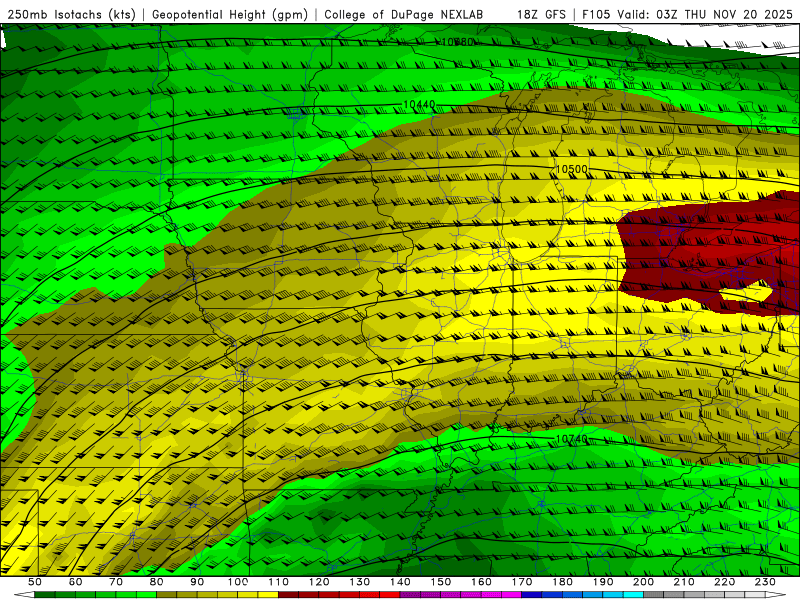Click the yellow pocket inside the dark red jet core
This screenshot has height=600, width=800.
tap(746, 292)
